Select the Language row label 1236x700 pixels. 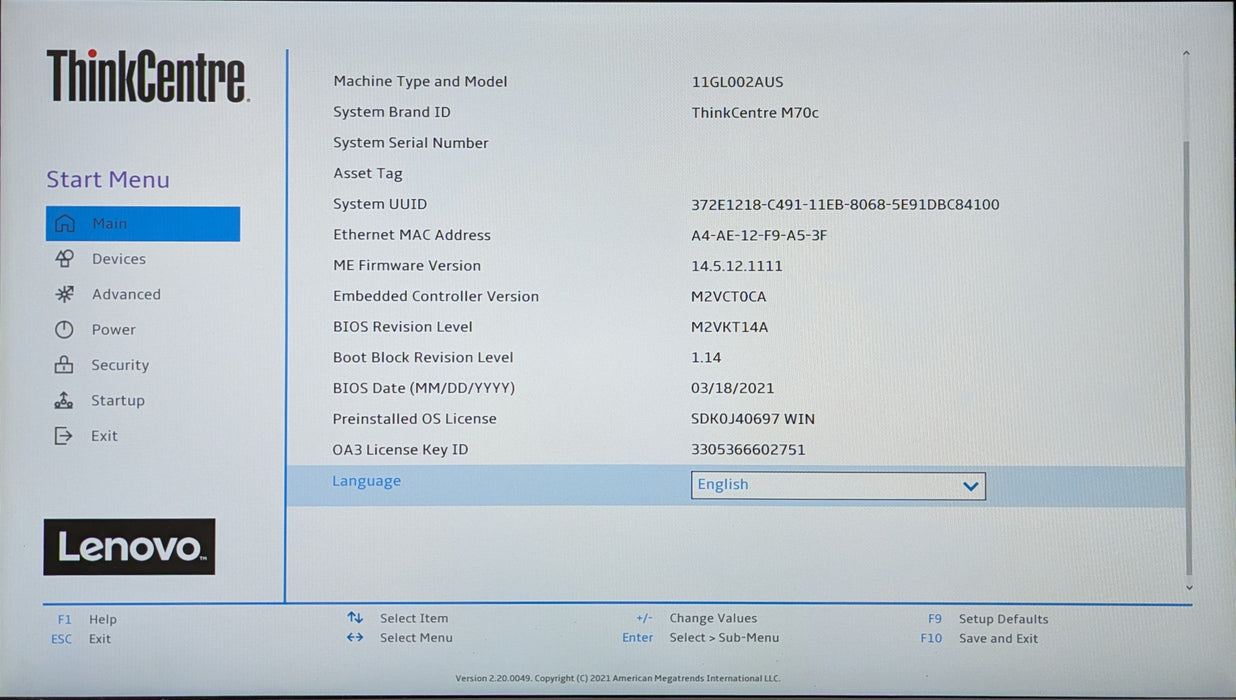coord(366,481)
